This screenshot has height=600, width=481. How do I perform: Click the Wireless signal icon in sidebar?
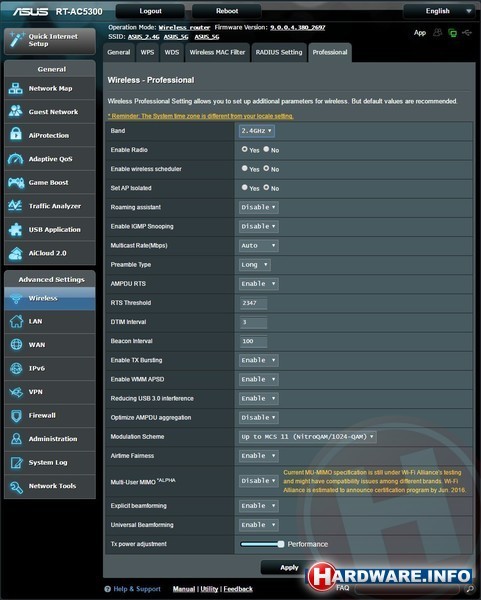click(x=16, y=298)
